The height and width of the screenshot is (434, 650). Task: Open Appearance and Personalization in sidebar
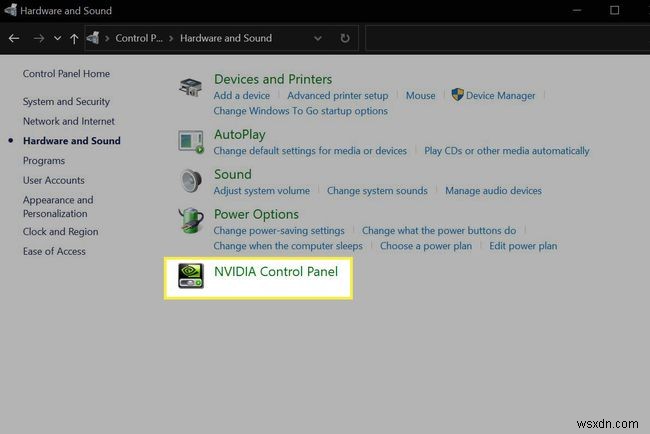point(58,206)
